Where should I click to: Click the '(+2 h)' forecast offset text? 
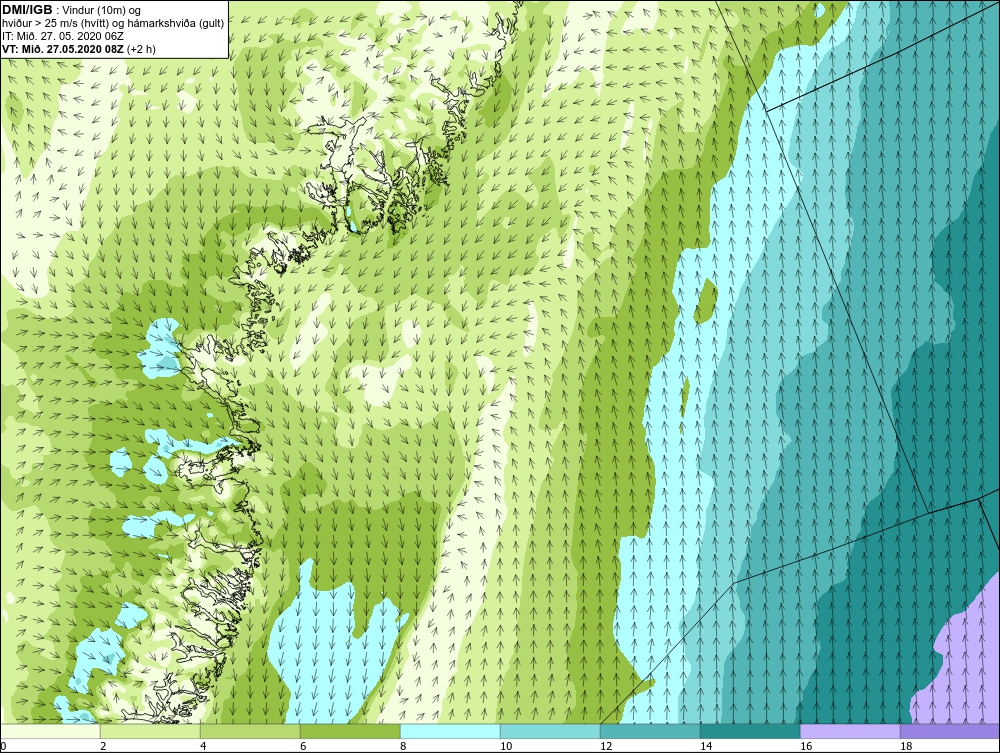pyautogui.click(x=142, y=49)
